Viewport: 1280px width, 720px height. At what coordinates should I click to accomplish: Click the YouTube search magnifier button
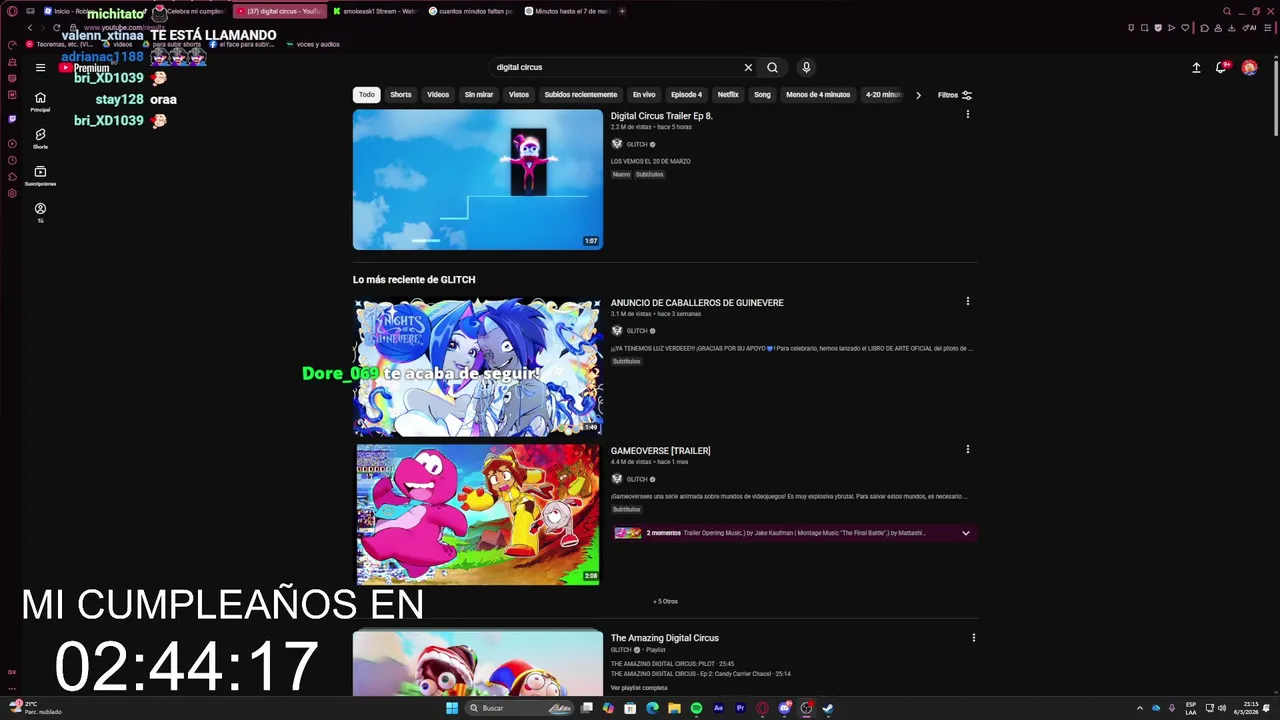[772, 67]
